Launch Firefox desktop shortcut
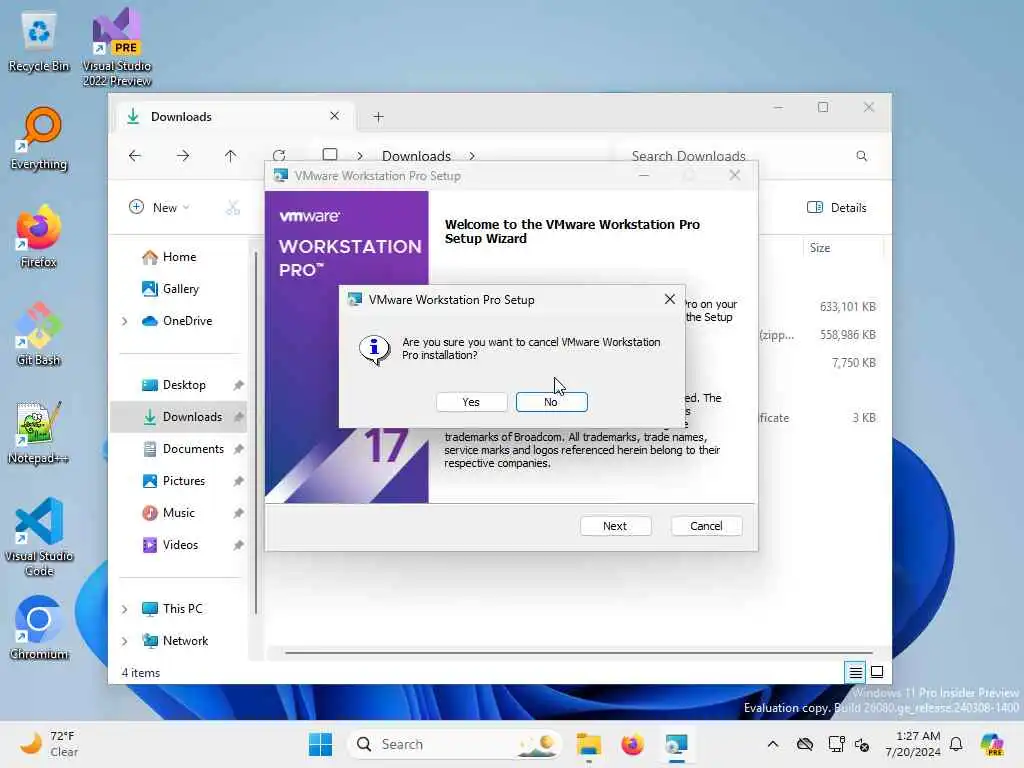Image resolution: width=1024 pixels, height=768 pixels. [x=39, y=236]
